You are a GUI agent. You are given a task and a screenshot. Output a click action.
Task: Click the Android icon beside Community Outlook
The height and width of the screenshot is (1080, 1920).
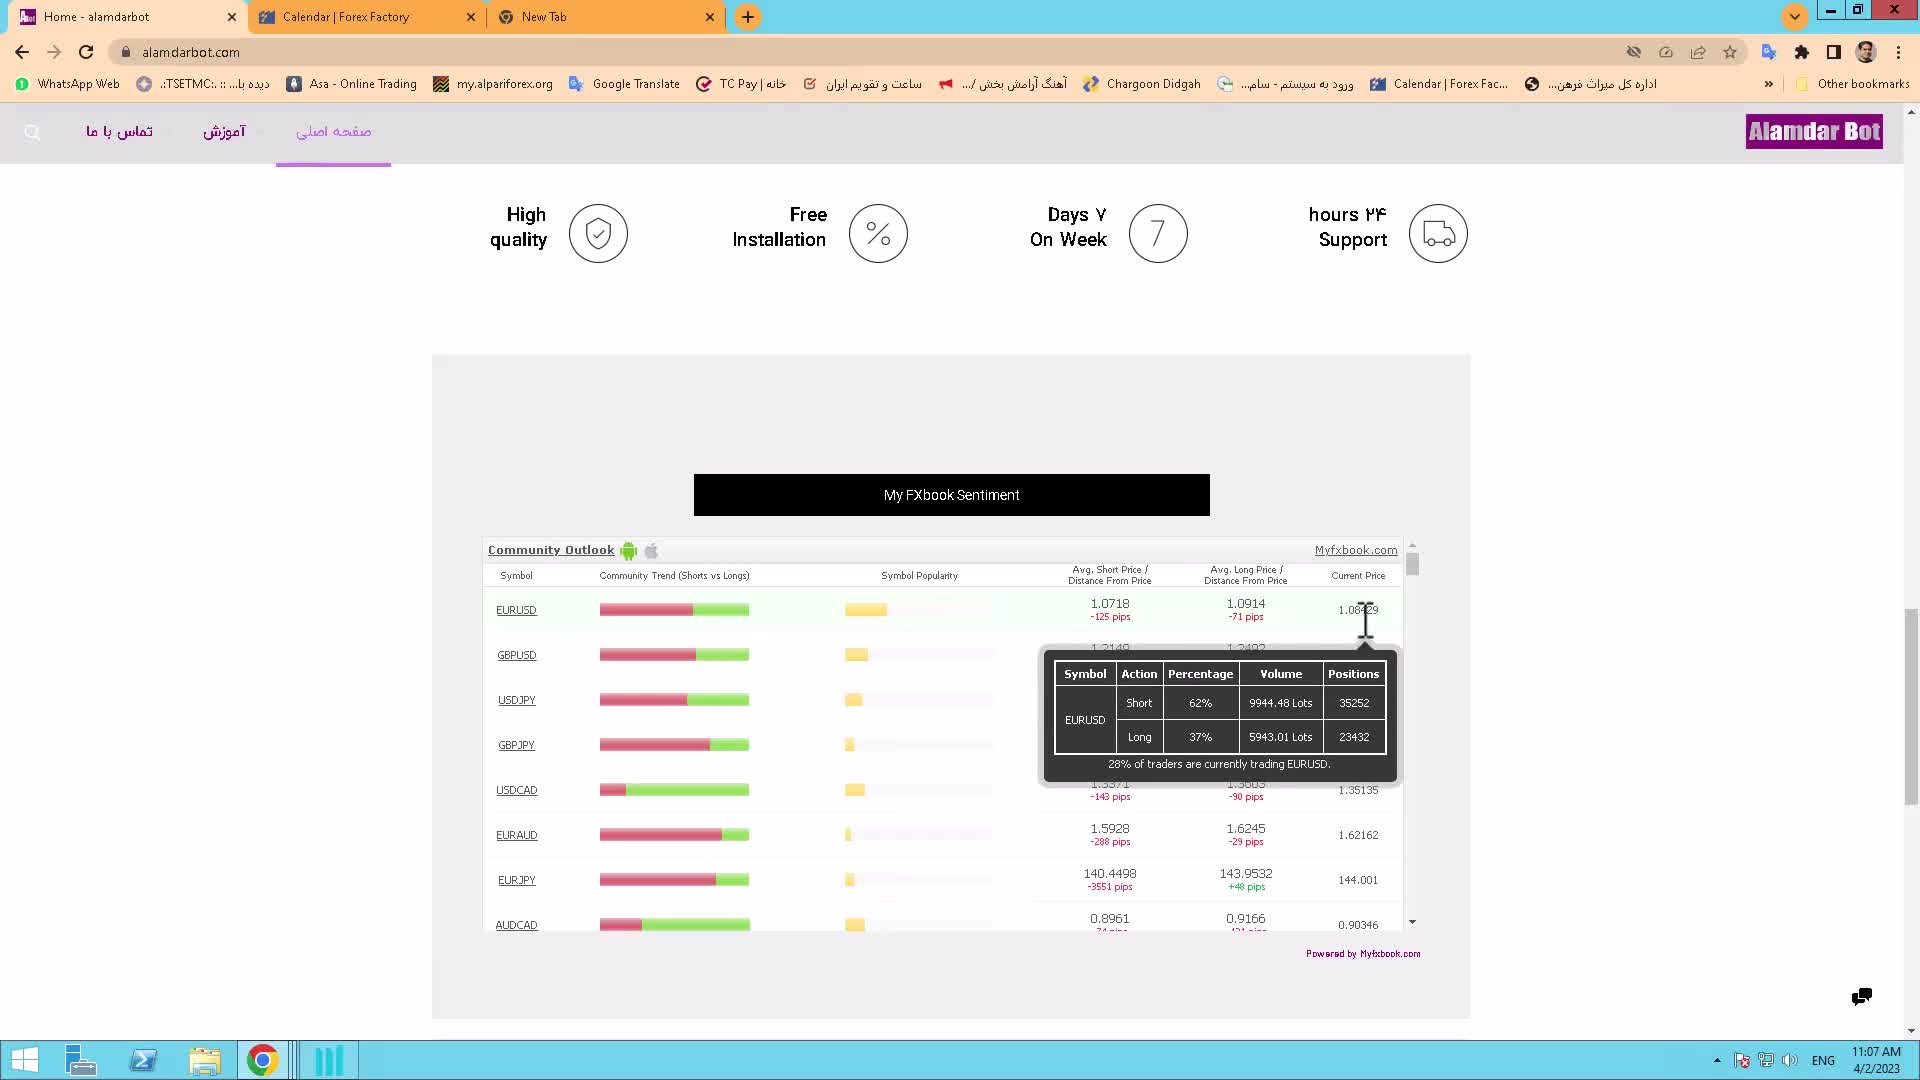pyautogui.click(x=628, y=551)
